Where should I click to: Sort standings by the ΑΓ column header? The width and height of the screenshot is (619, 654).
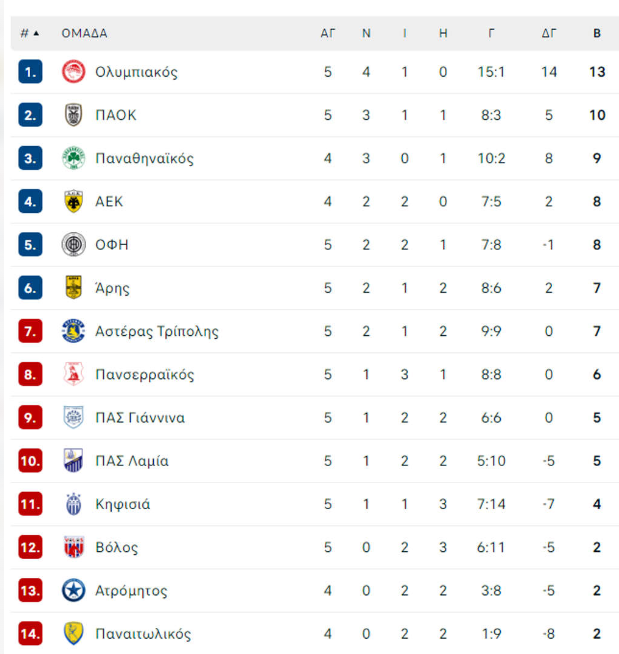328,33
